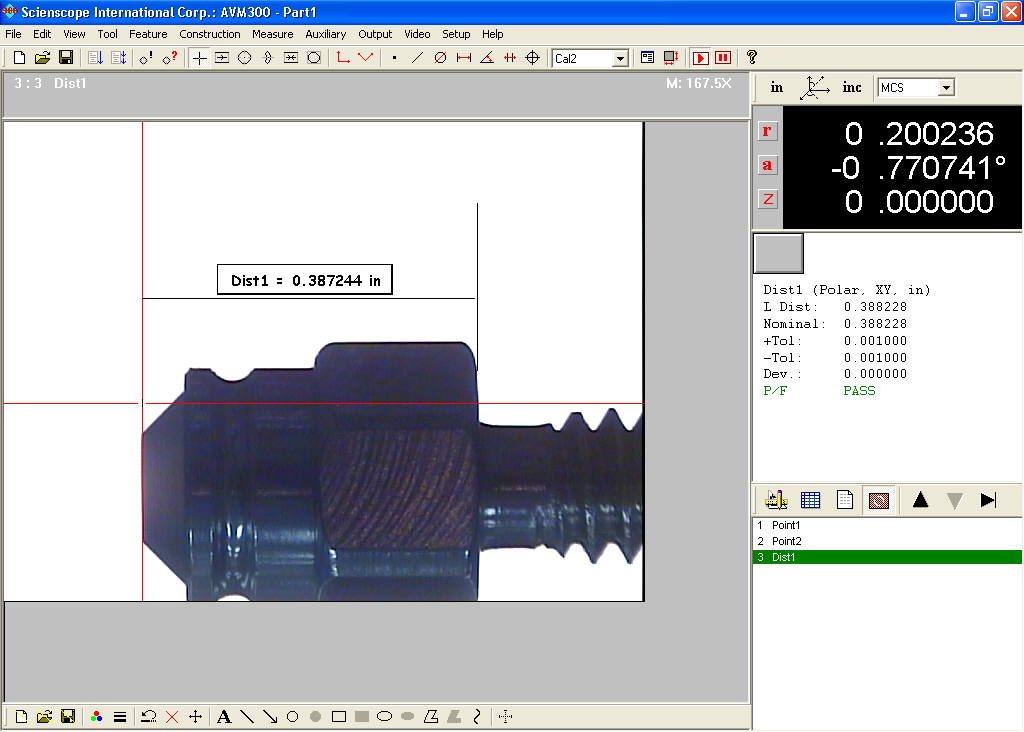The height and width of the screenshot is (732, 1024).
Task: Click the circle with exclamation mark icon
Action: 146,57
